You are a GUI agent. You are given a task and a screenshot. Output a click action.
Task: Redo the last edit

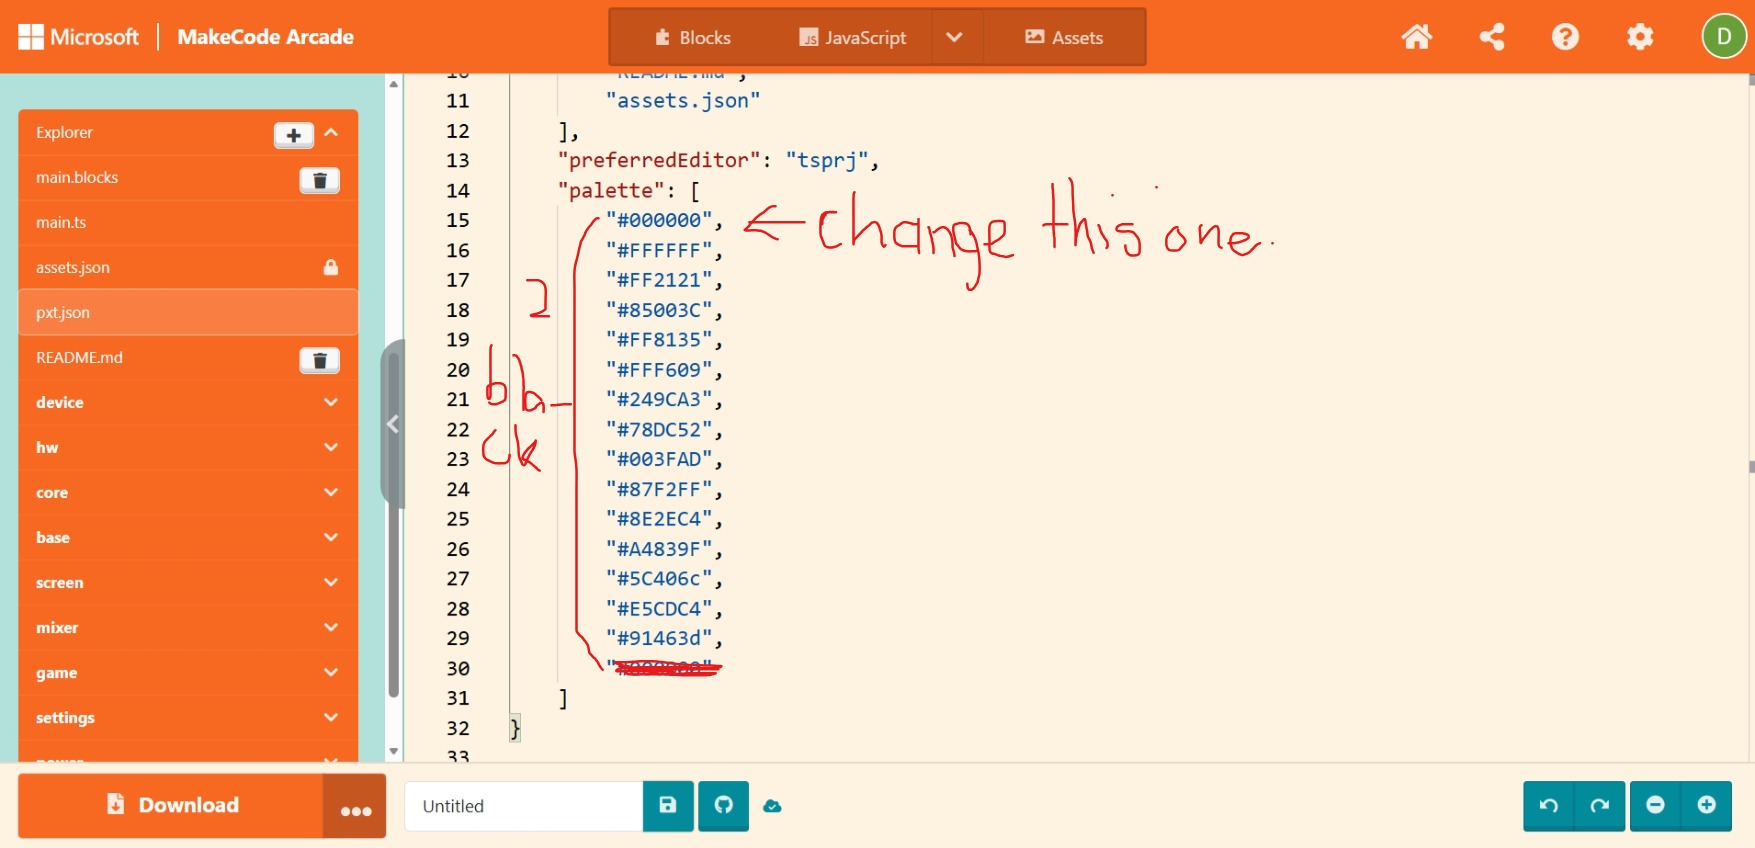point(1600,806)
